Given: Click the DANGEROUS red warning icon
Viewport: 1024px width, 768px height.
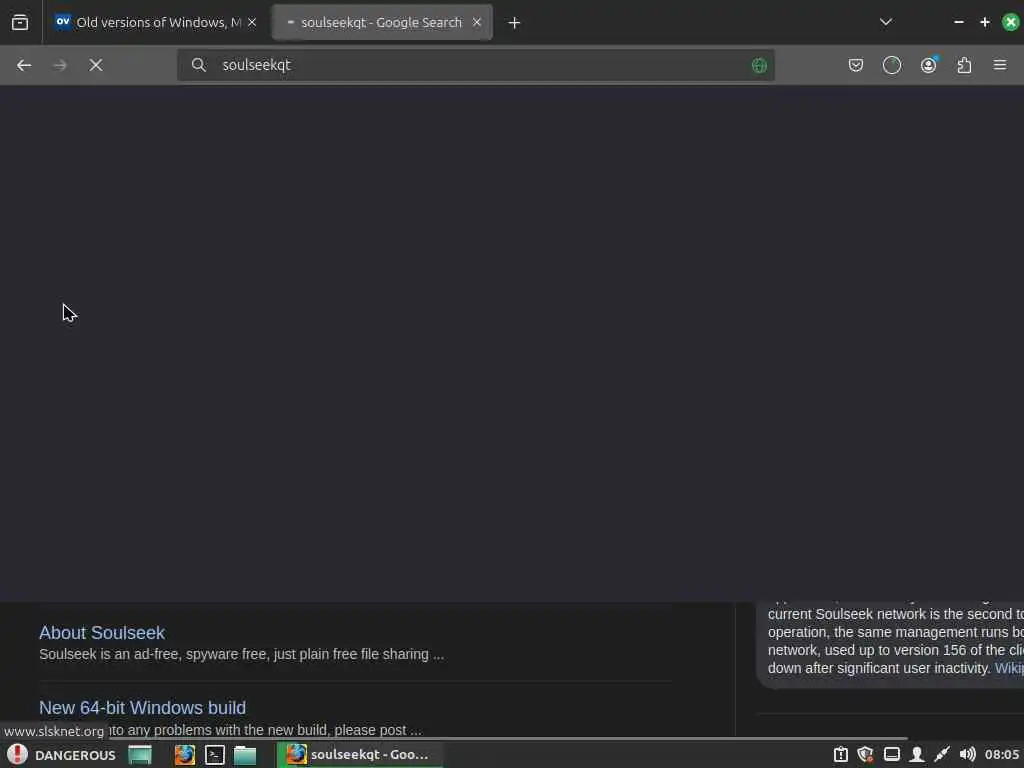Looking at the screenshot, I should click(18, 754).
